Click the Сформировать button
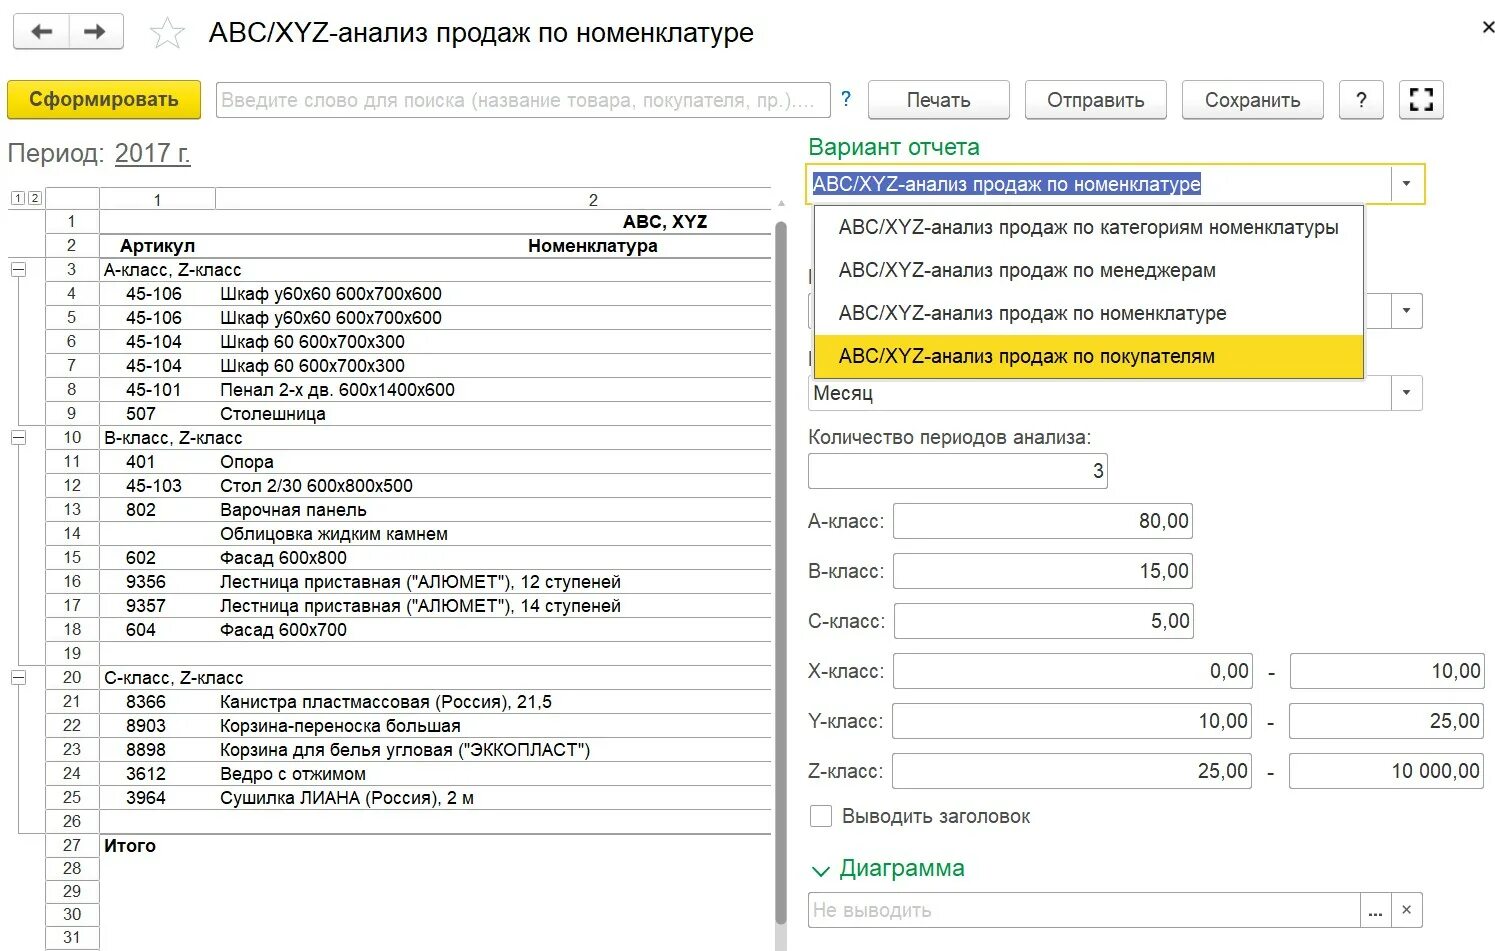The image size is (1495, 951). (x=104, y=100)
